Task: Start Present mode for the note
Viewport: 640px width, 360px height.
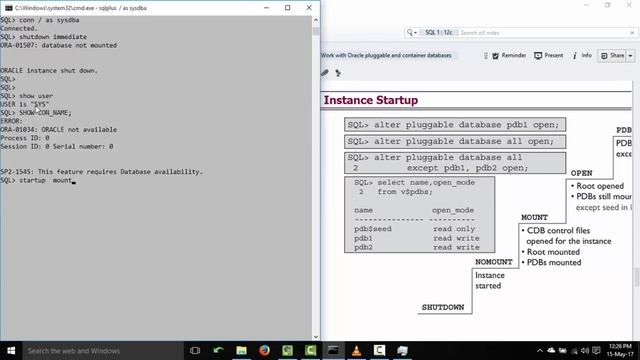Action: pos(548,56)
